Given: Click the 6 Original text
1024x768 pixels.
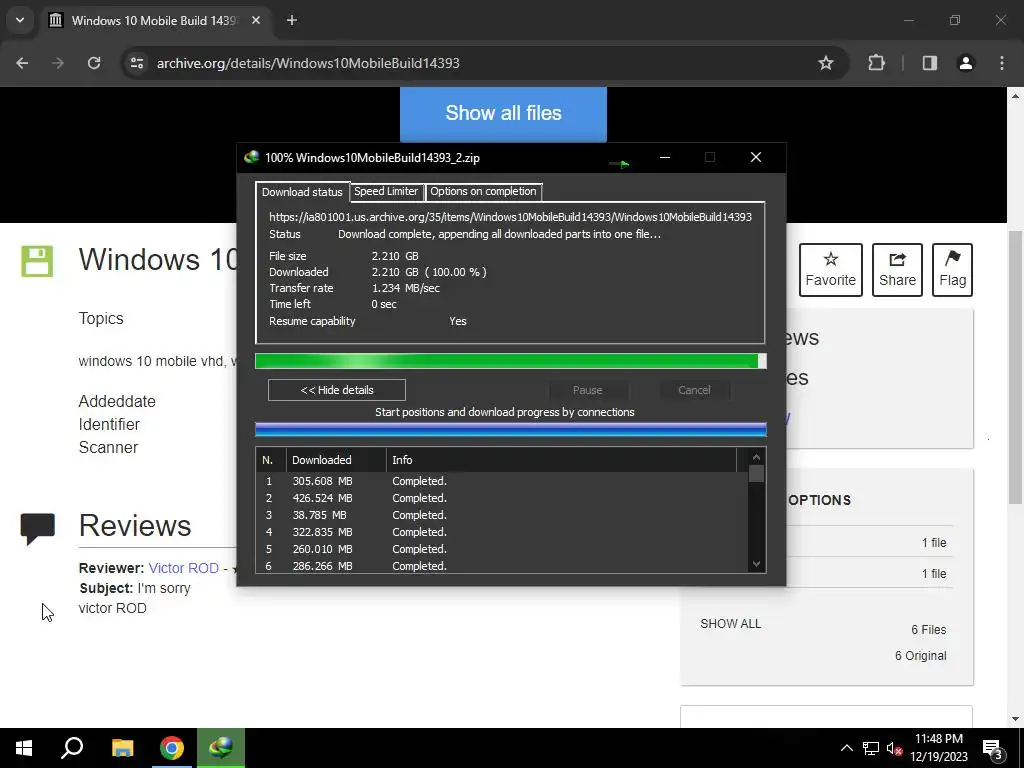Looking at the screenshot, I should point(921,656).
